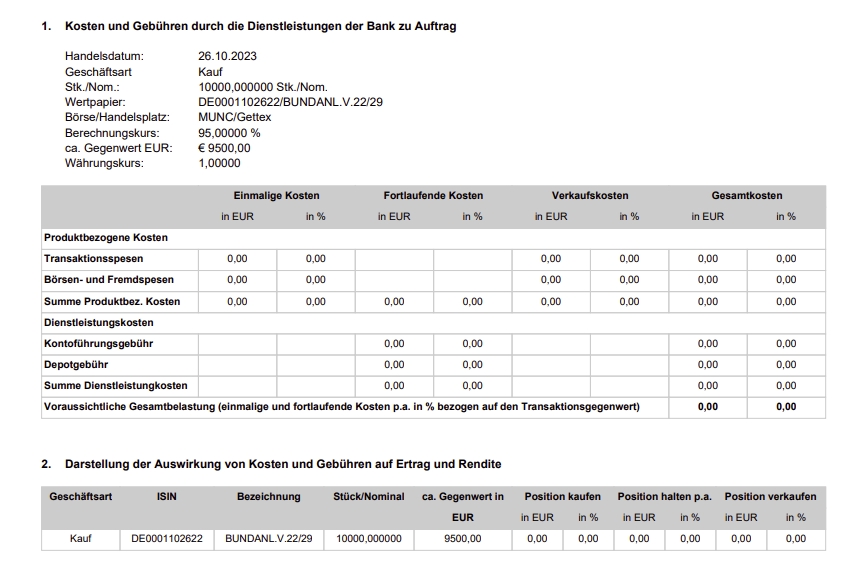Click the Gesamtkosten column header
Viewport: 848px width, 584px height.
coord(747,196)
